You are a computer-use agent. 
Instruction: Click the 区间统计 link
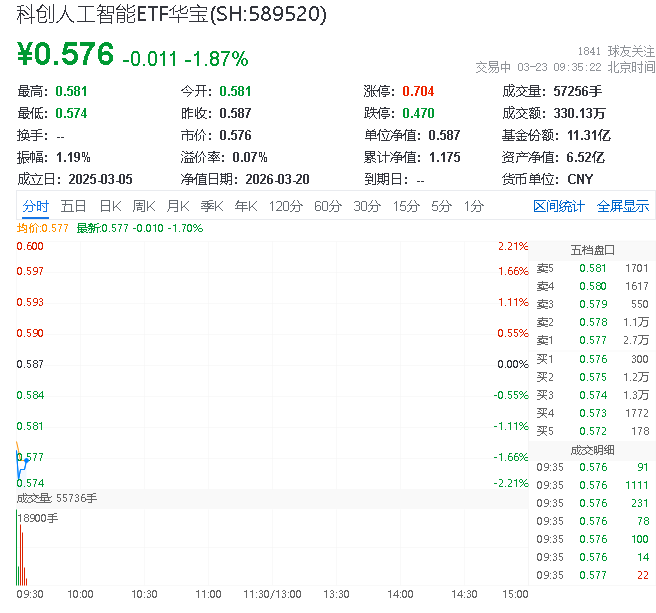pyautogui.click(x=558, y=207)
